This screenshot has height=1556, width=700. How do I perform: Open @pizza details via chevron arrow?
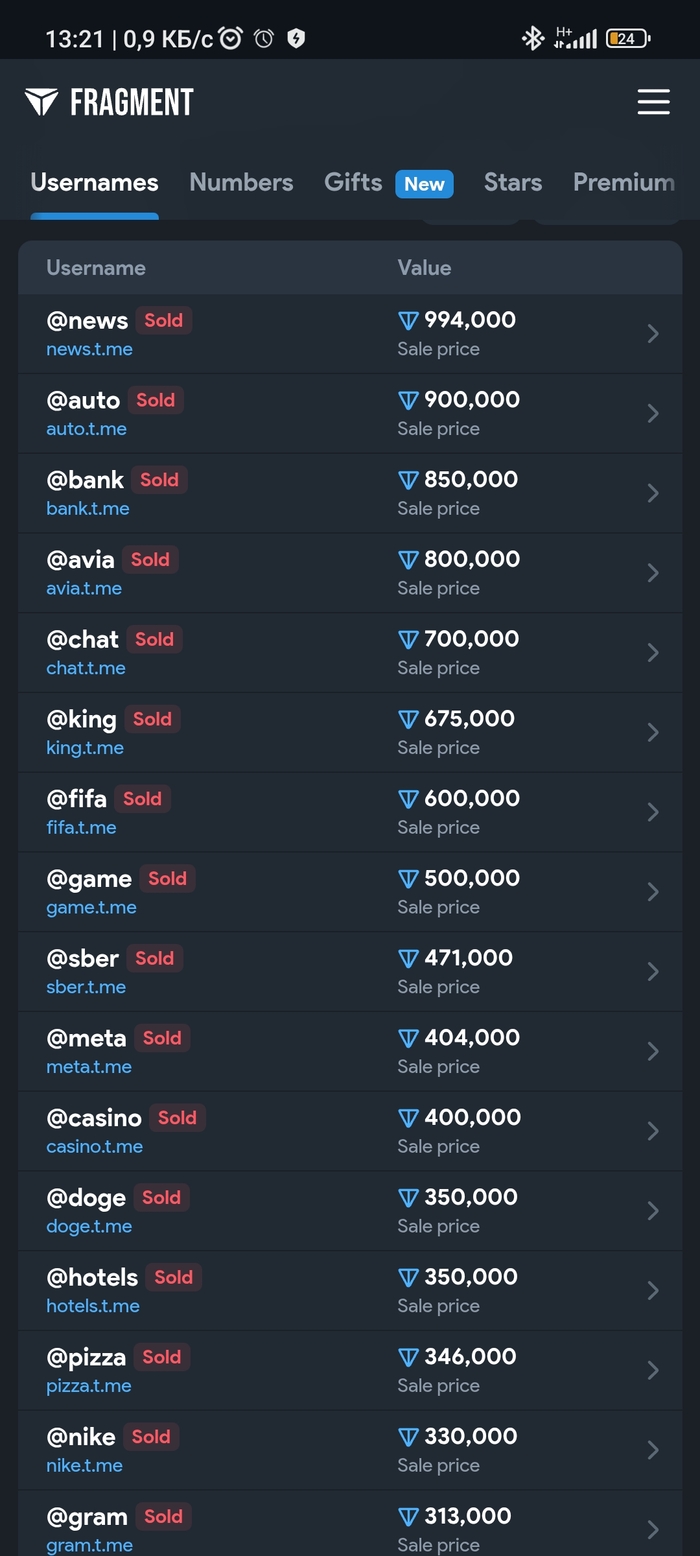click(x=653, y=1370)
